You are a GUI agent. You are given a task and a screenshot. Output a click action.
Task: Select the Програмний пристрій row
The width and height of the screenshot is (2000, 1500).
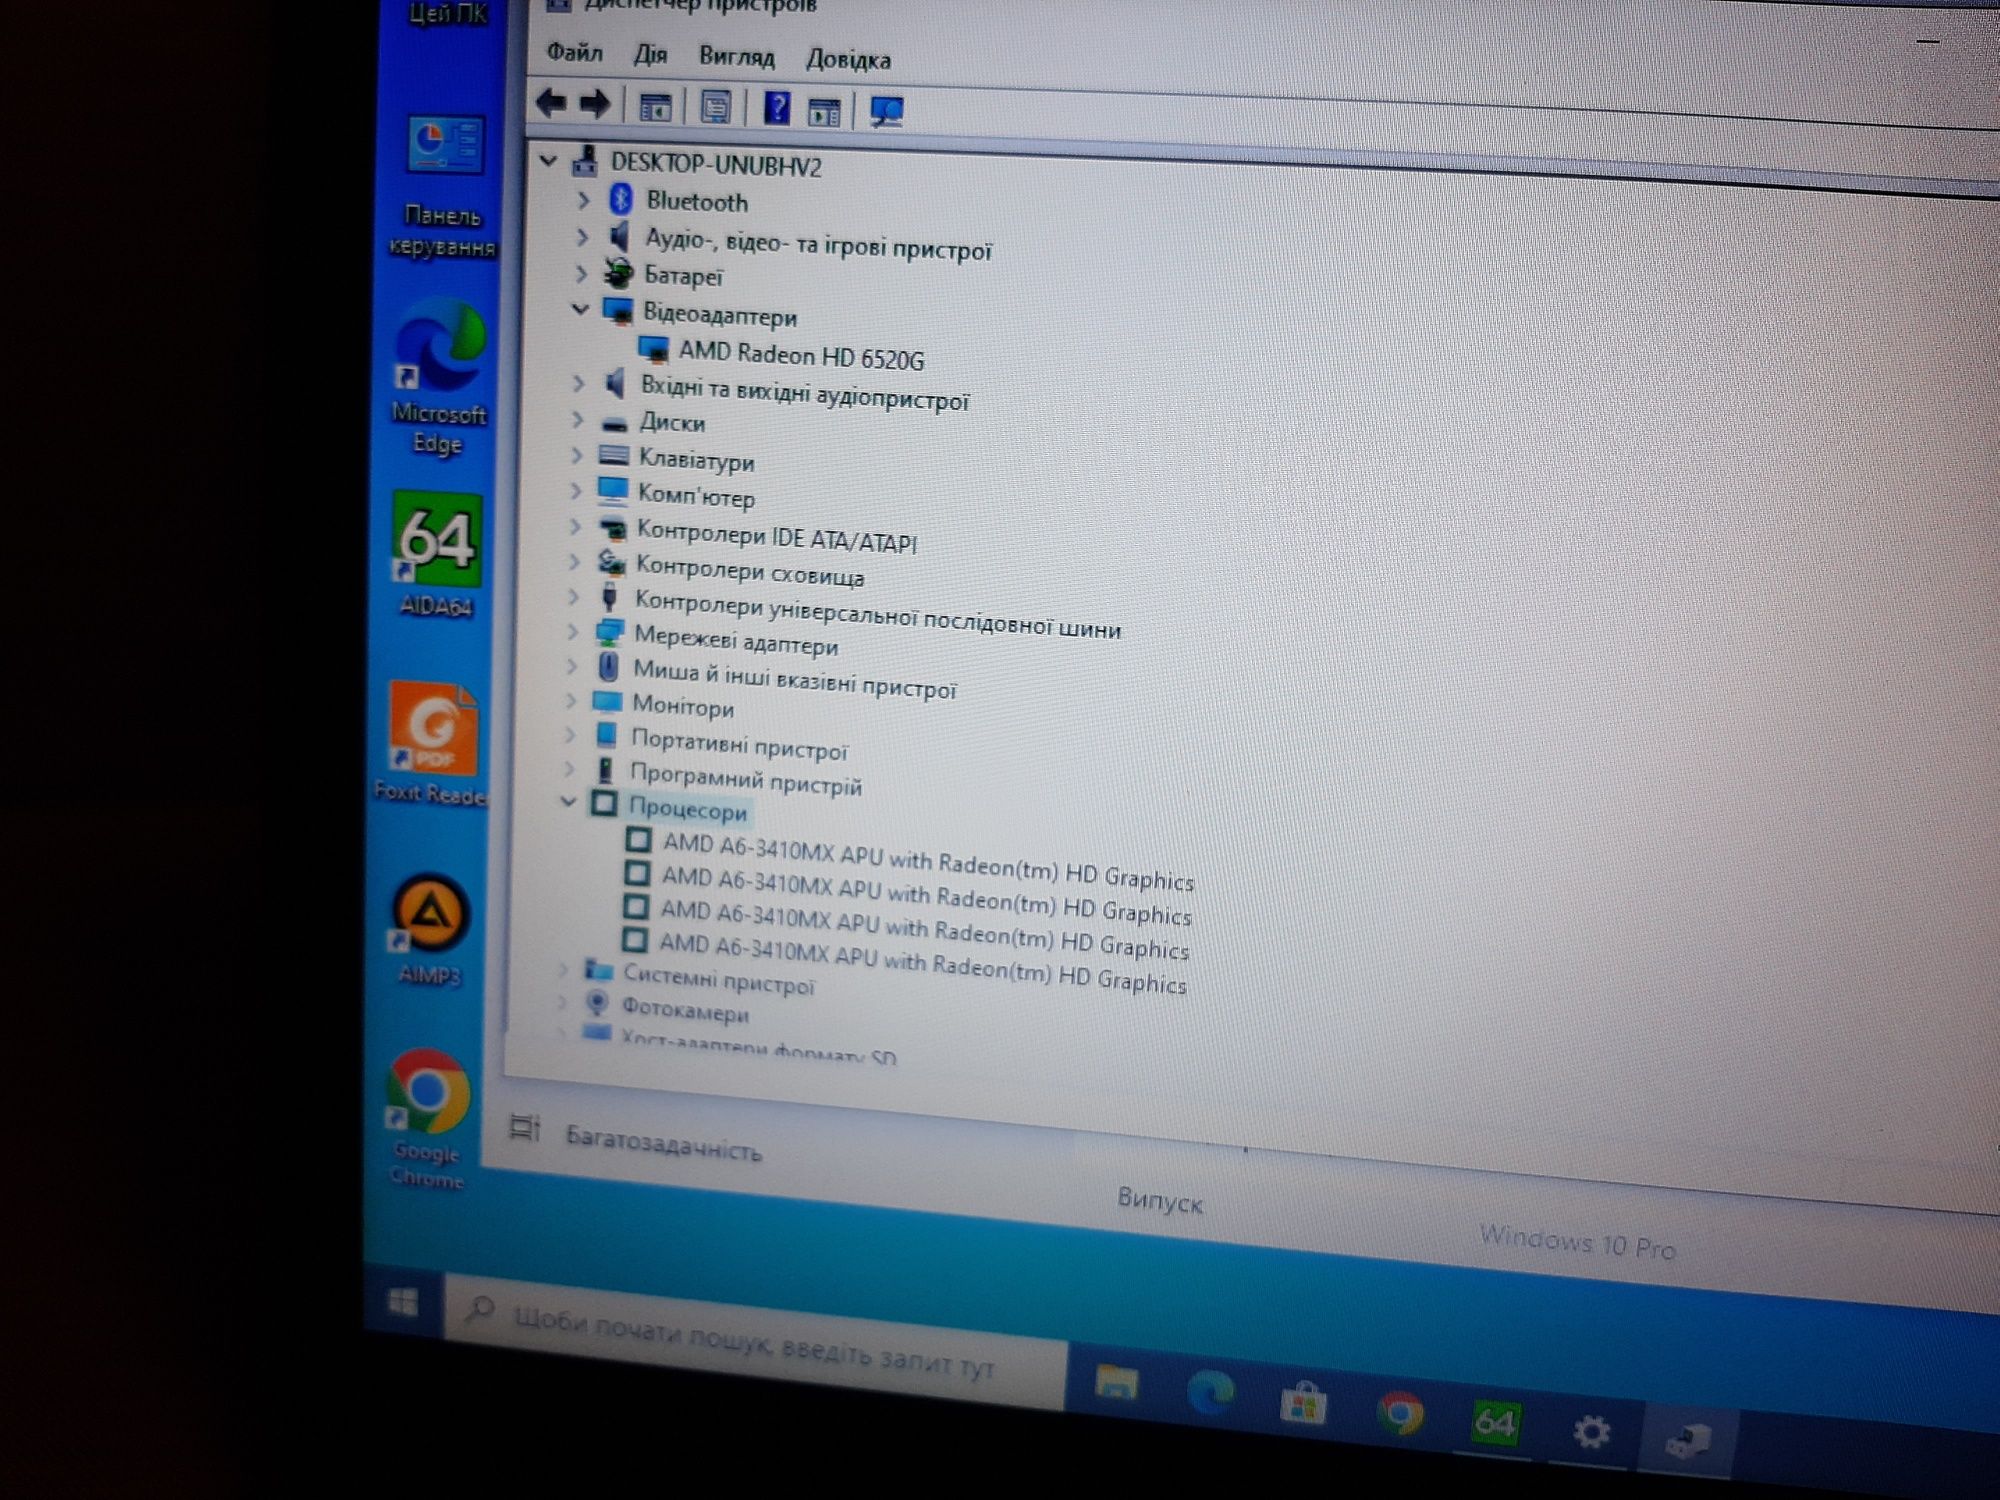point(745,779)
